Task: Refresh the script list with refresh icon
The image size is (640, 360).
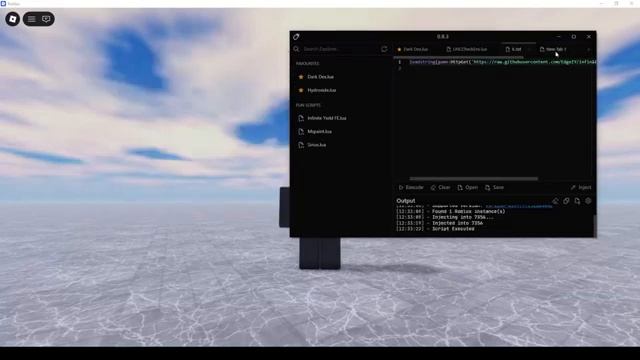Action: (x=384, y=49)
